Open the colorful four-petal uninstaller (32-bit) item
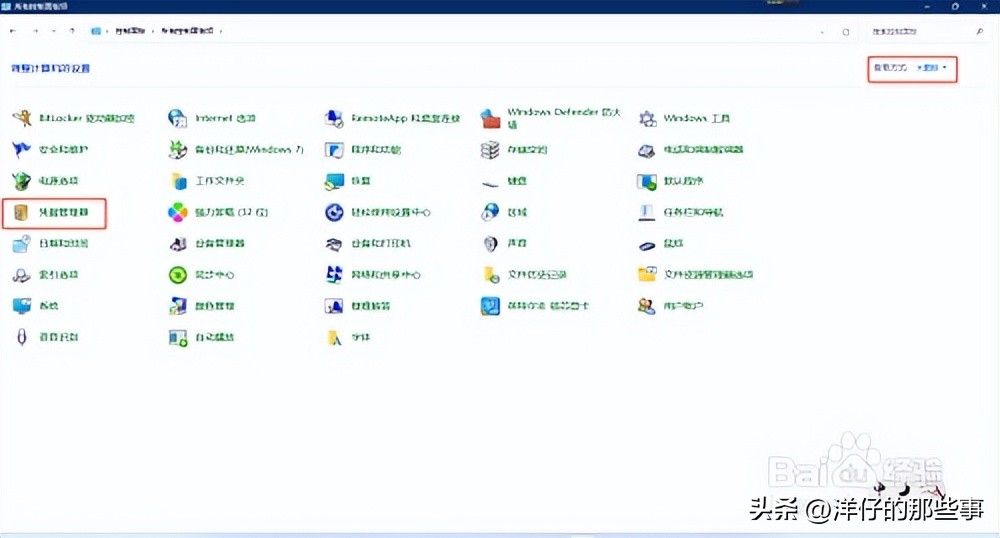 [218, 212]
